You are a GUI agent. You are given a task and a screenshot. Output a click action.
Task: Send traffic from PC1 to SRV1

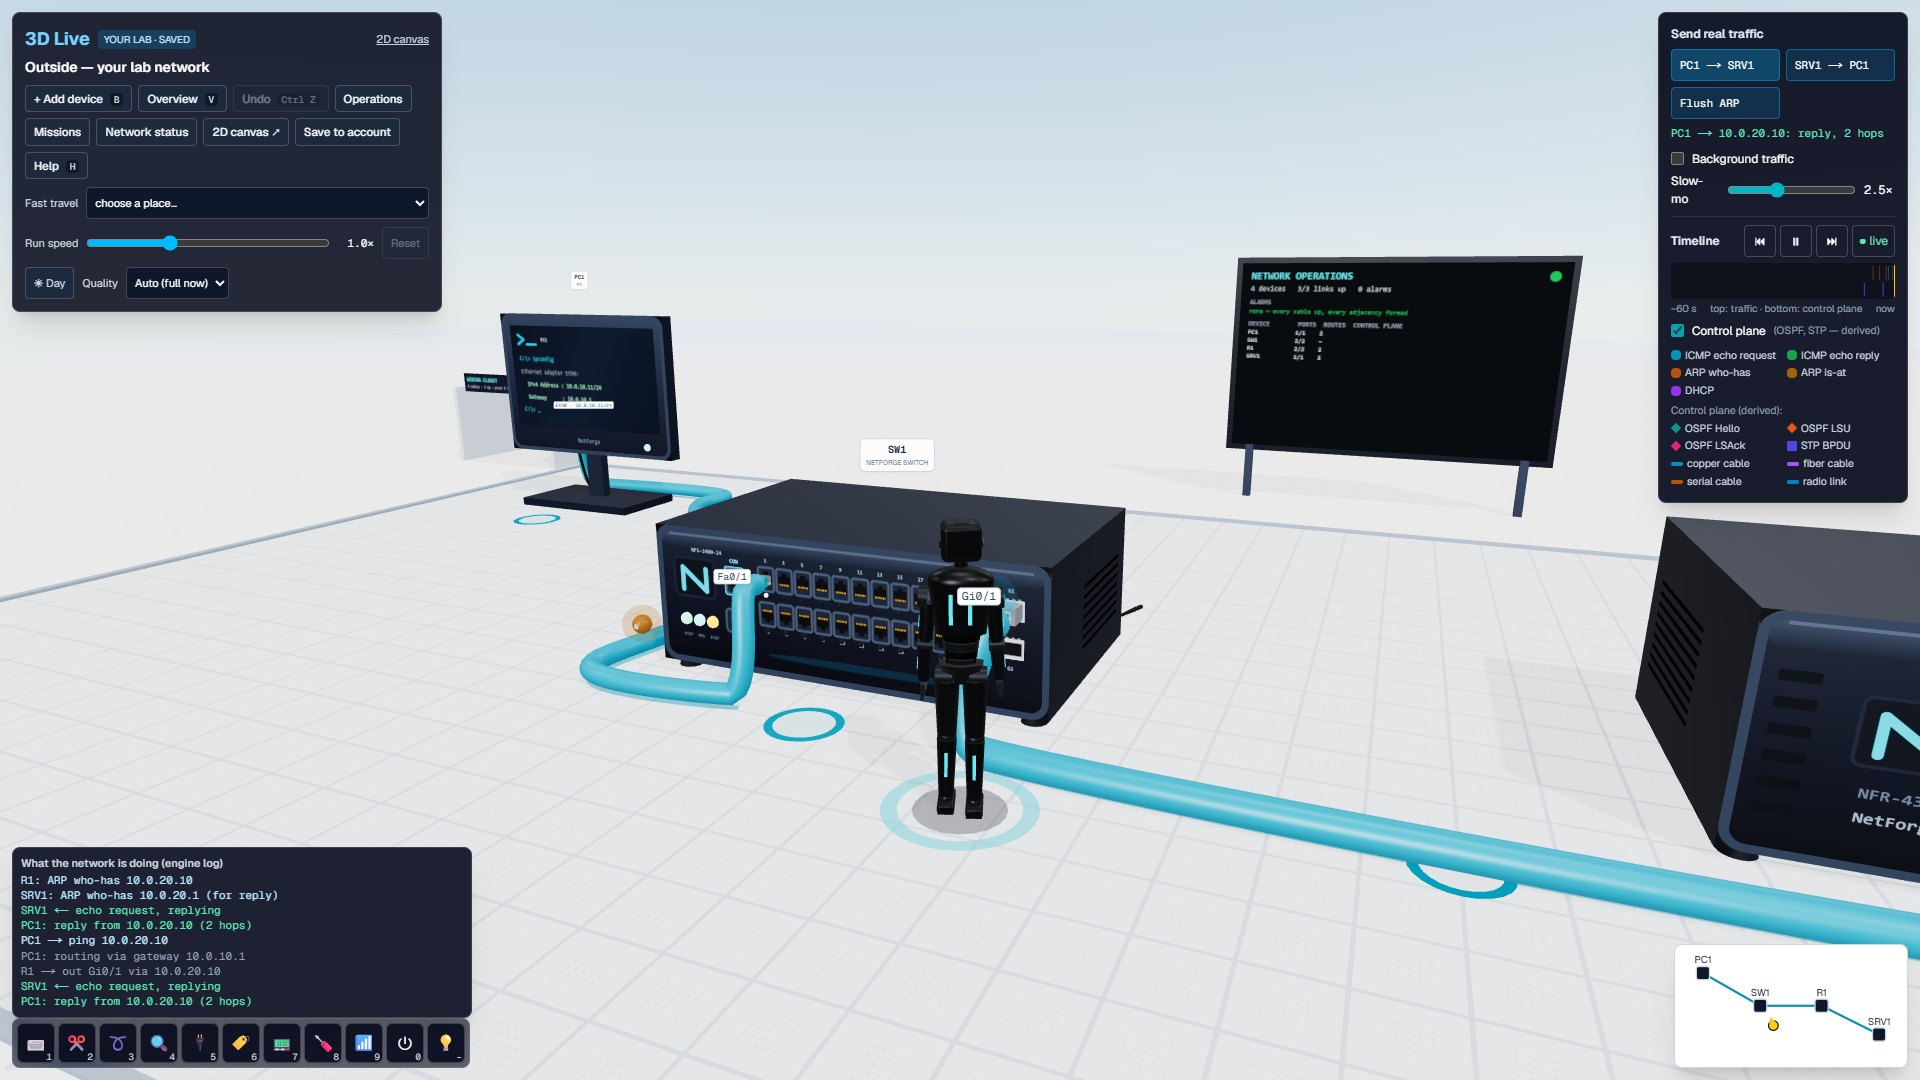[1725, 65]
